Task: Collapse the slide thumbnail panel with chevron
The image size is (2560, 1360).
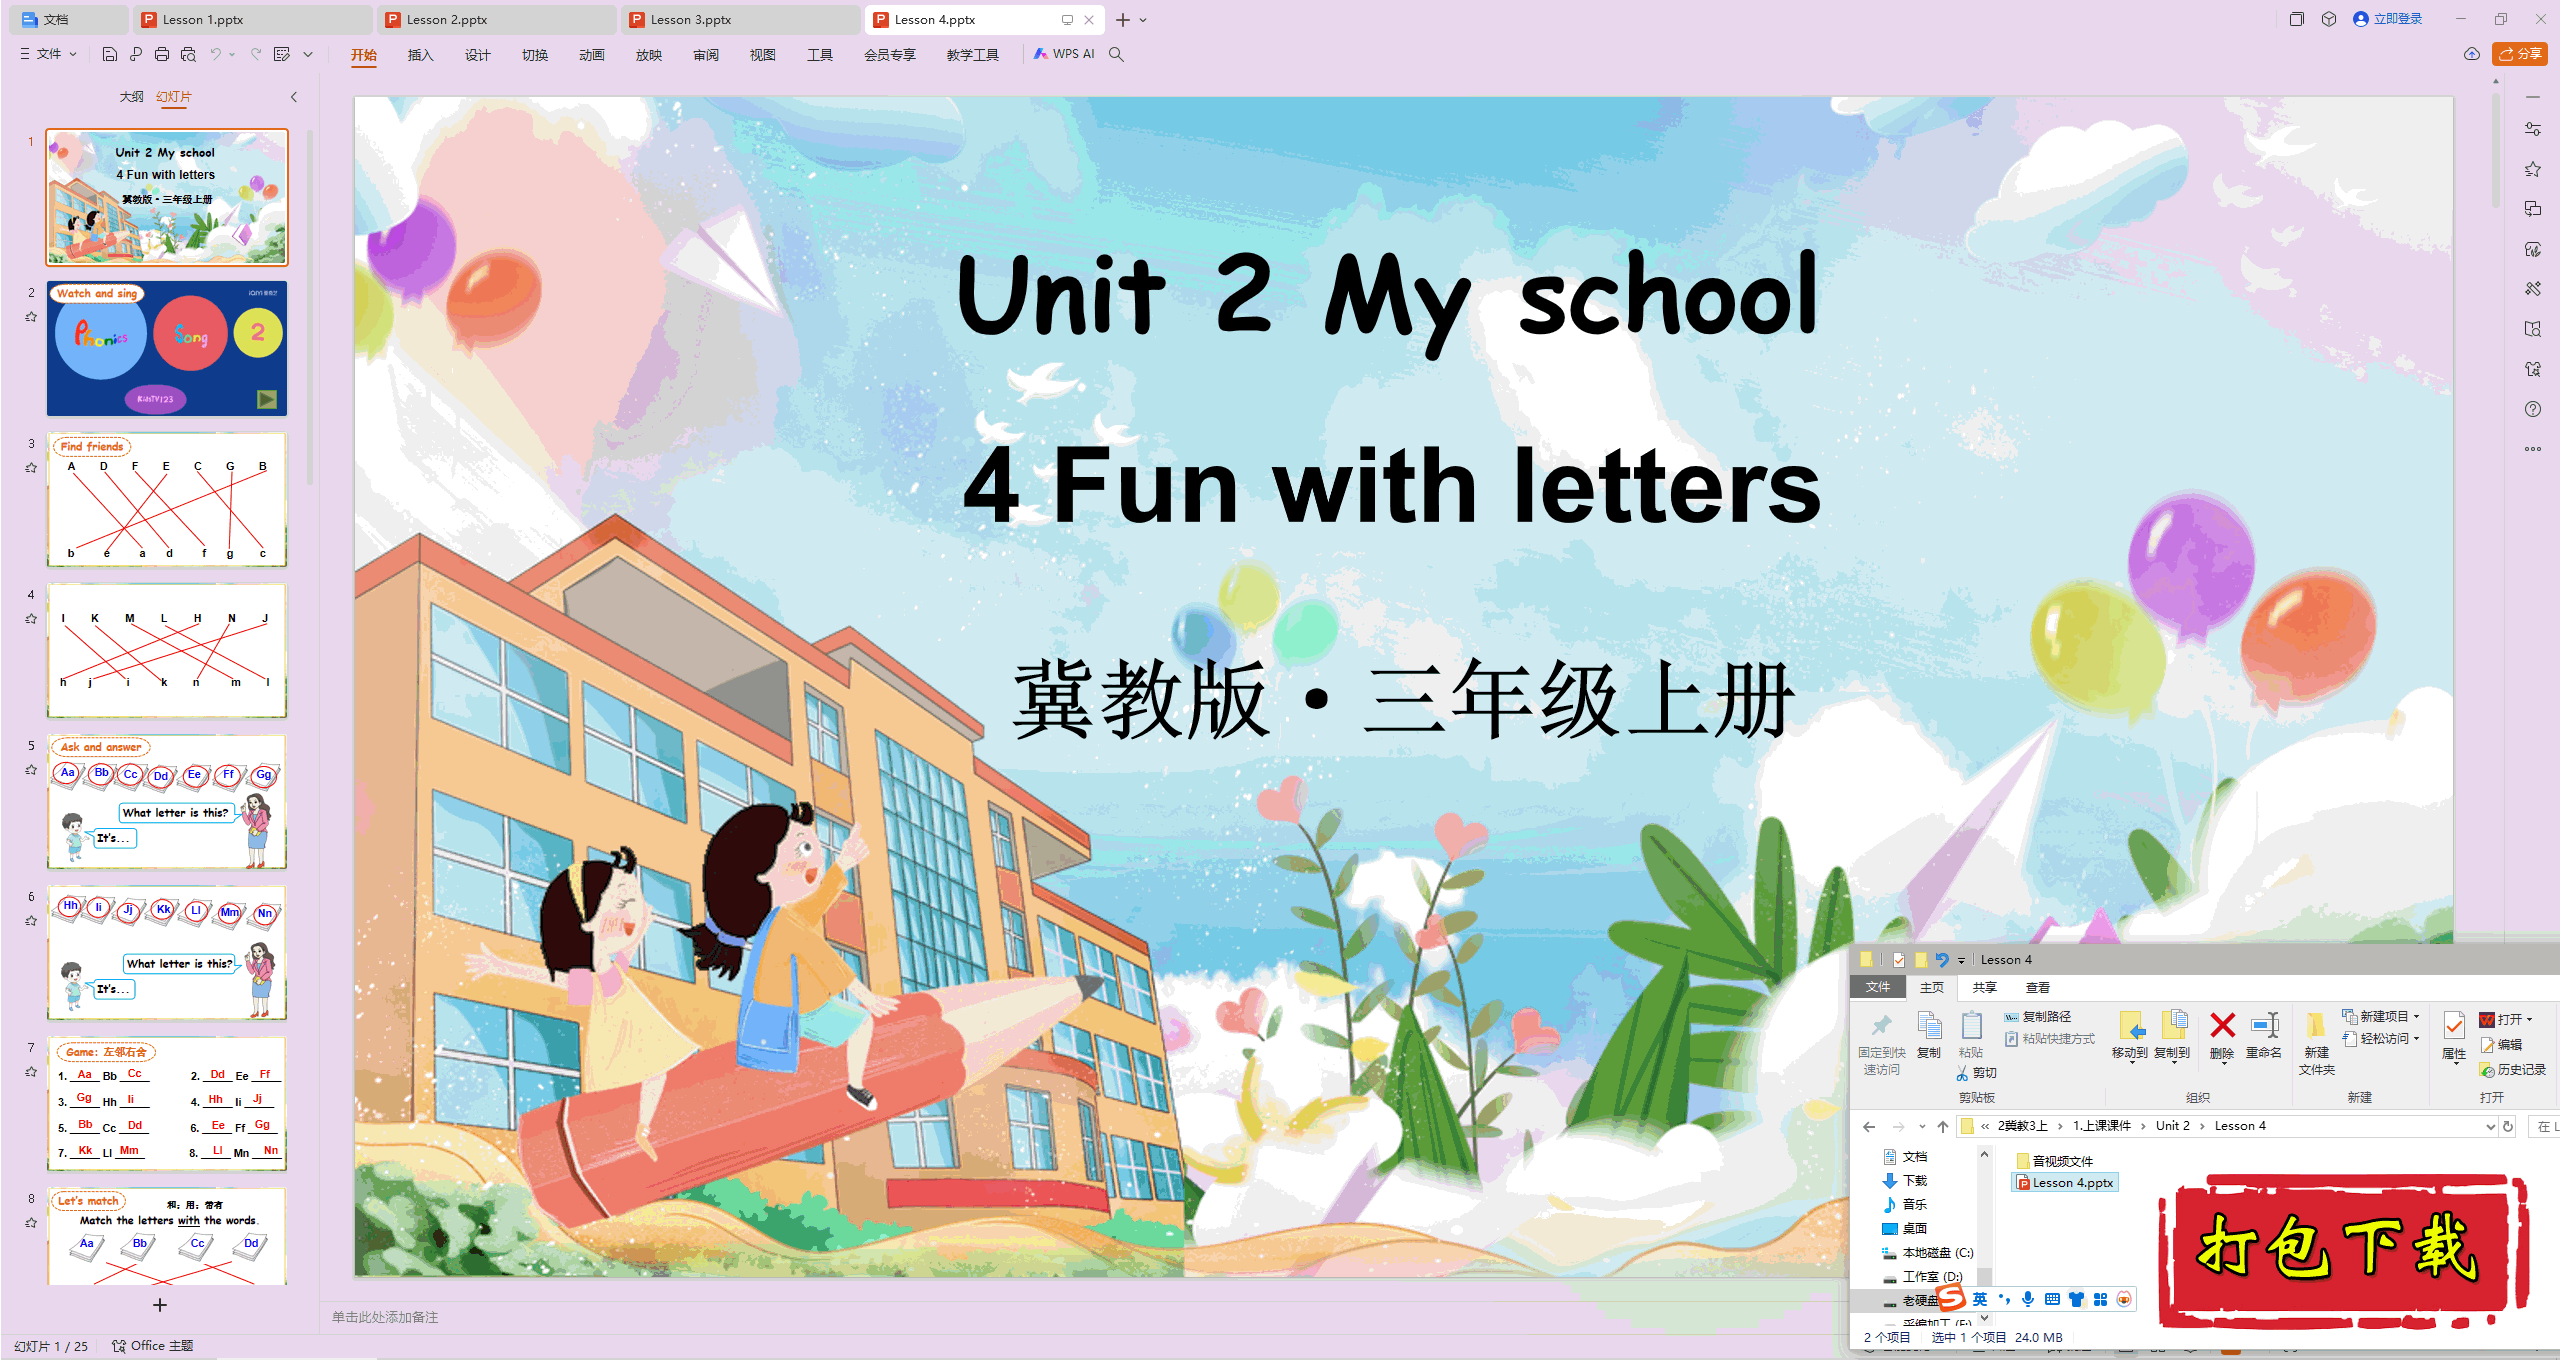Action: coord(294,97)
